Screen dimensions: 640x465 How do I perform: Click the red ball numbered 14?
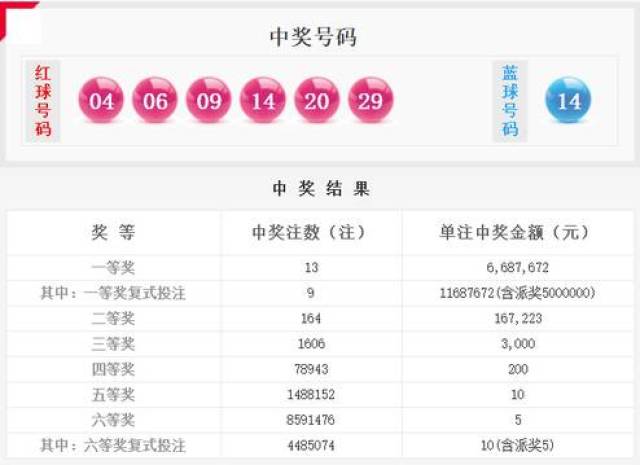(262, 100)
